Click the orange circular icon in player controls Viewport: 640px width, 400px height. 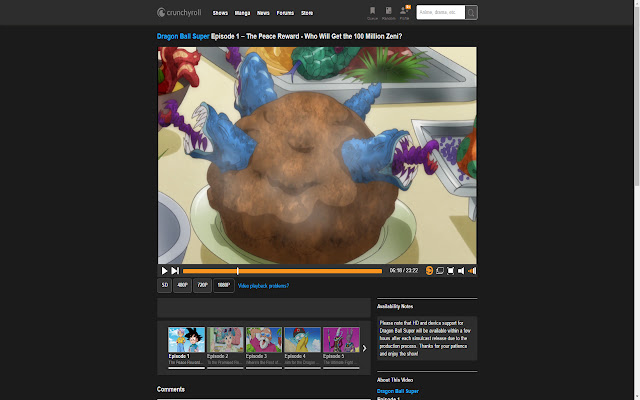tap(429, 270)
